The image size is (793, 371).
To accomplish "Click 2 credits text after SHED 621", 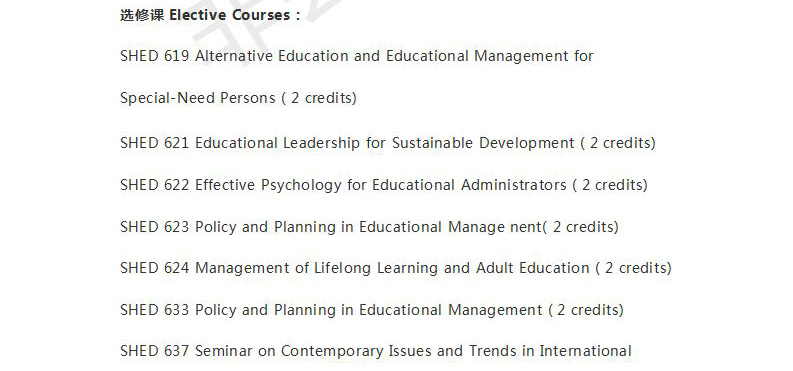I will click(x=618, y=143).
